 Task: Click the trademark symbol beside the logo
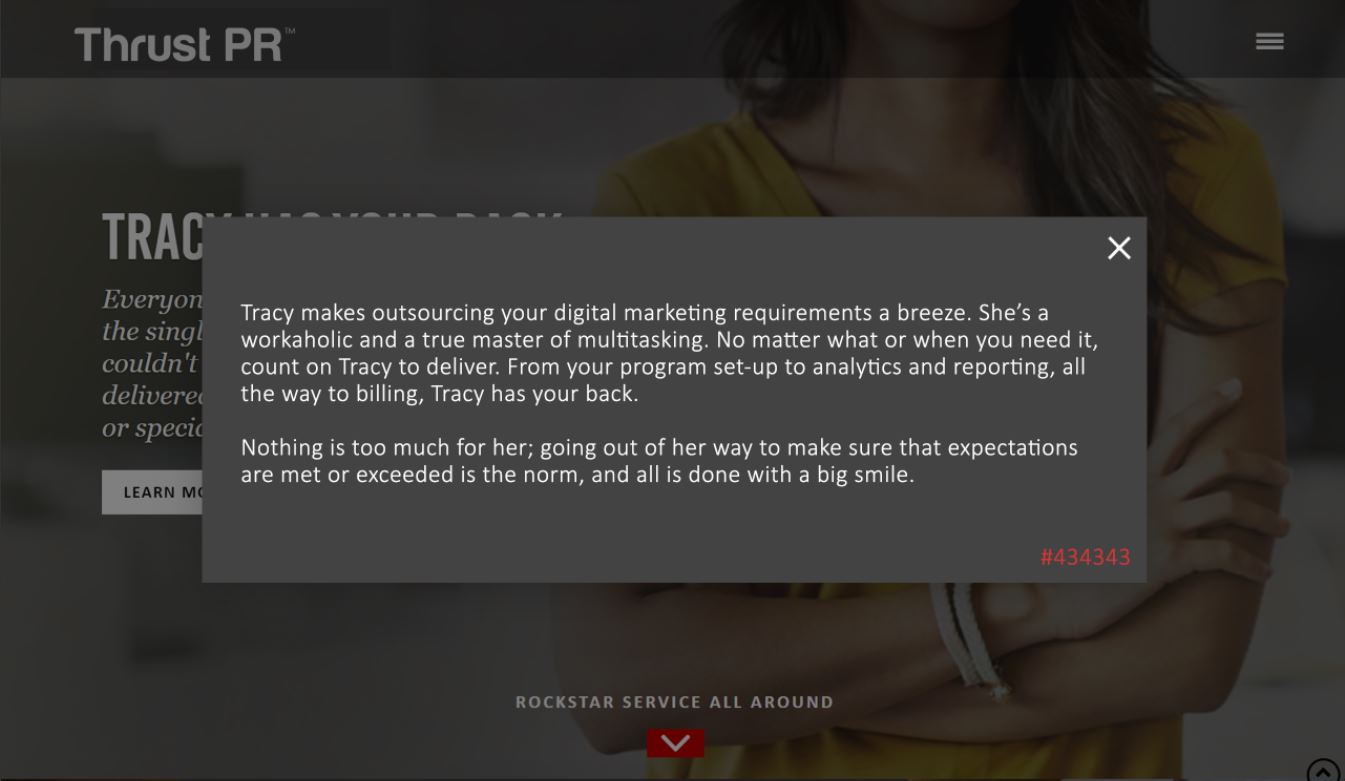click(290, 32)
